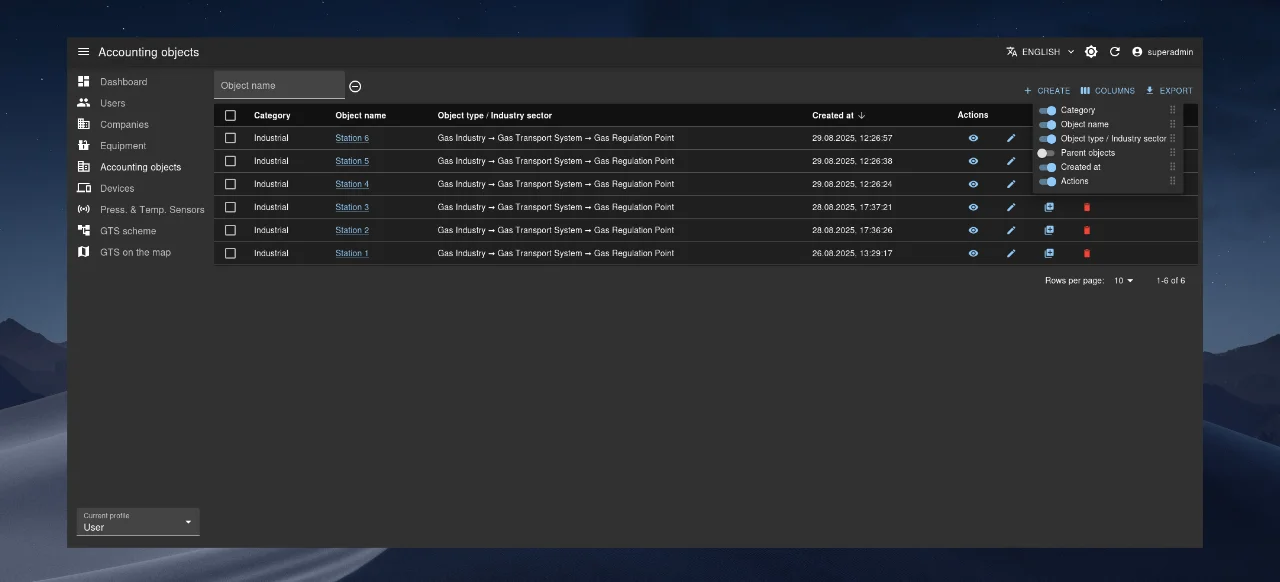Click the view eye icon for Station 6
1280x582 pixels.
click(973, 138)
